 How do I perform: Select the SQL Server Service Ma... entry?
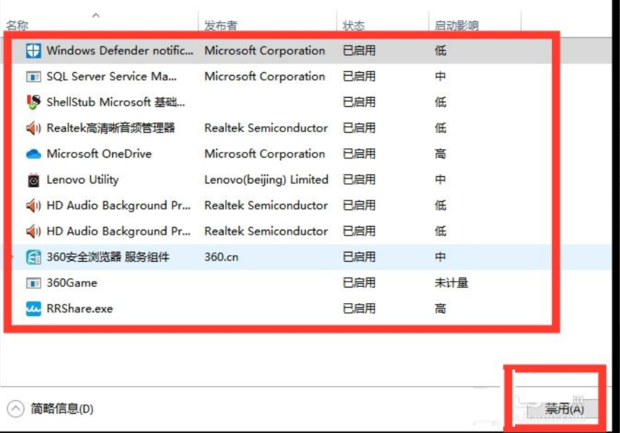pyautogui.click(x=112, y=76)
